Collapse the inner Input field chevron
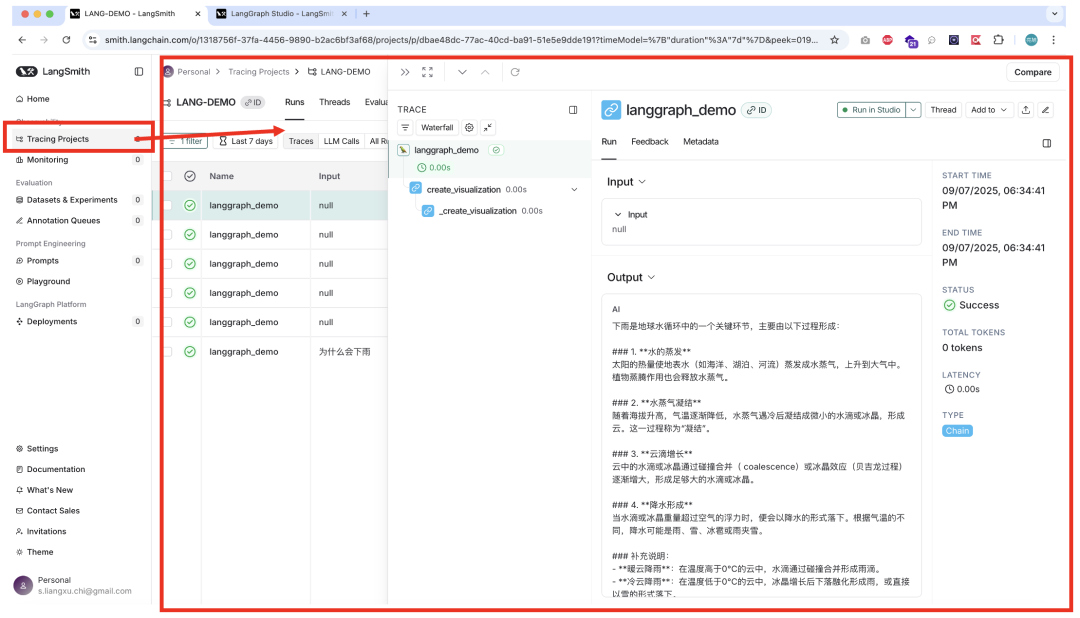This screenshot has width=1080, height=618. pos(618,215)
